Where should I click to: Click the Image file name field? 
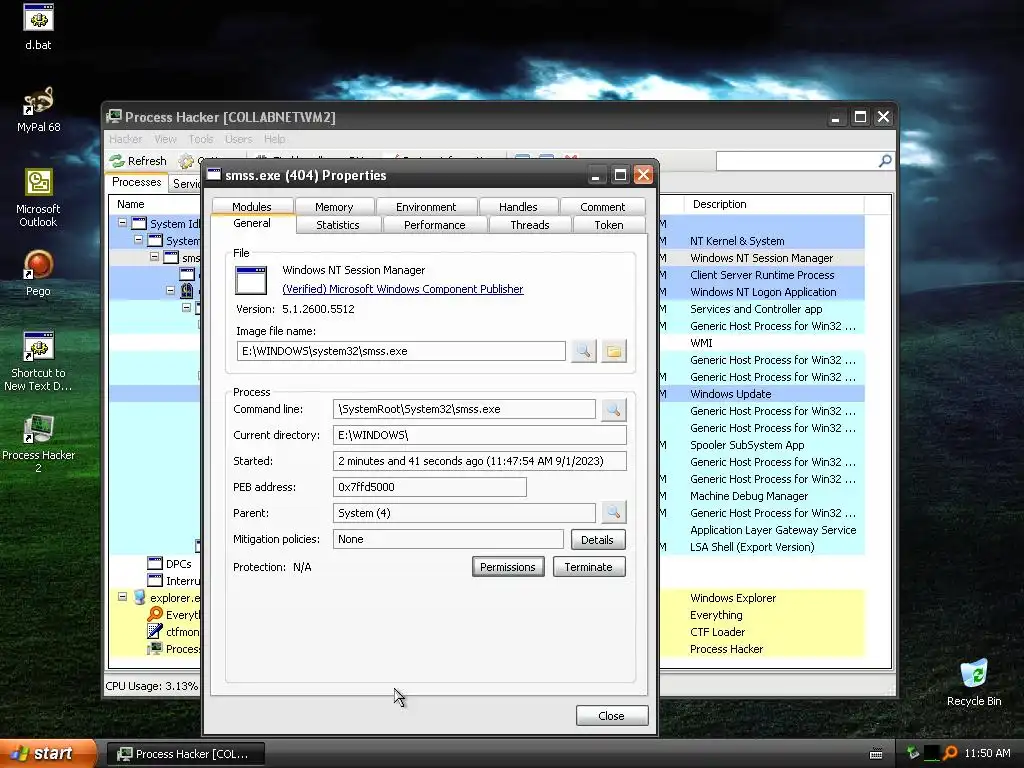click(401, 351)
